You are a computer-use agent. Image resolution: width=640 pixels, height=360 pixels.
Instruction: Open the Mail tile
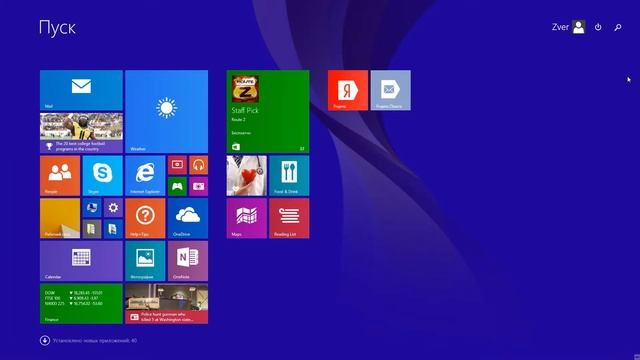click(81, 90)
